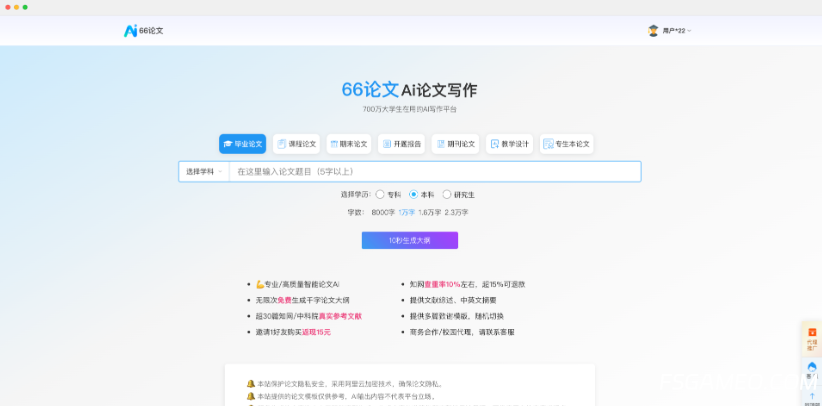The height and width of the screenshot is (406, 822).
Task: Open the 专升本论文 tab
Action: 567,144
